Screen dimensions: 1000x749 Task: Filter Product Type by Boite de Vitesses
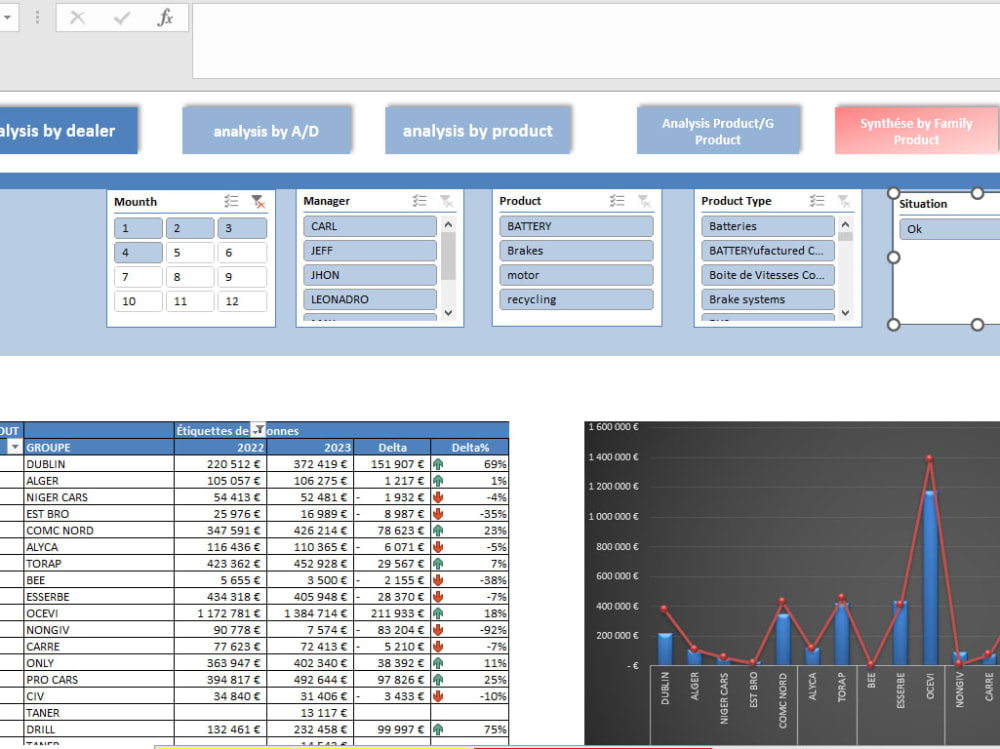(768, 274)
